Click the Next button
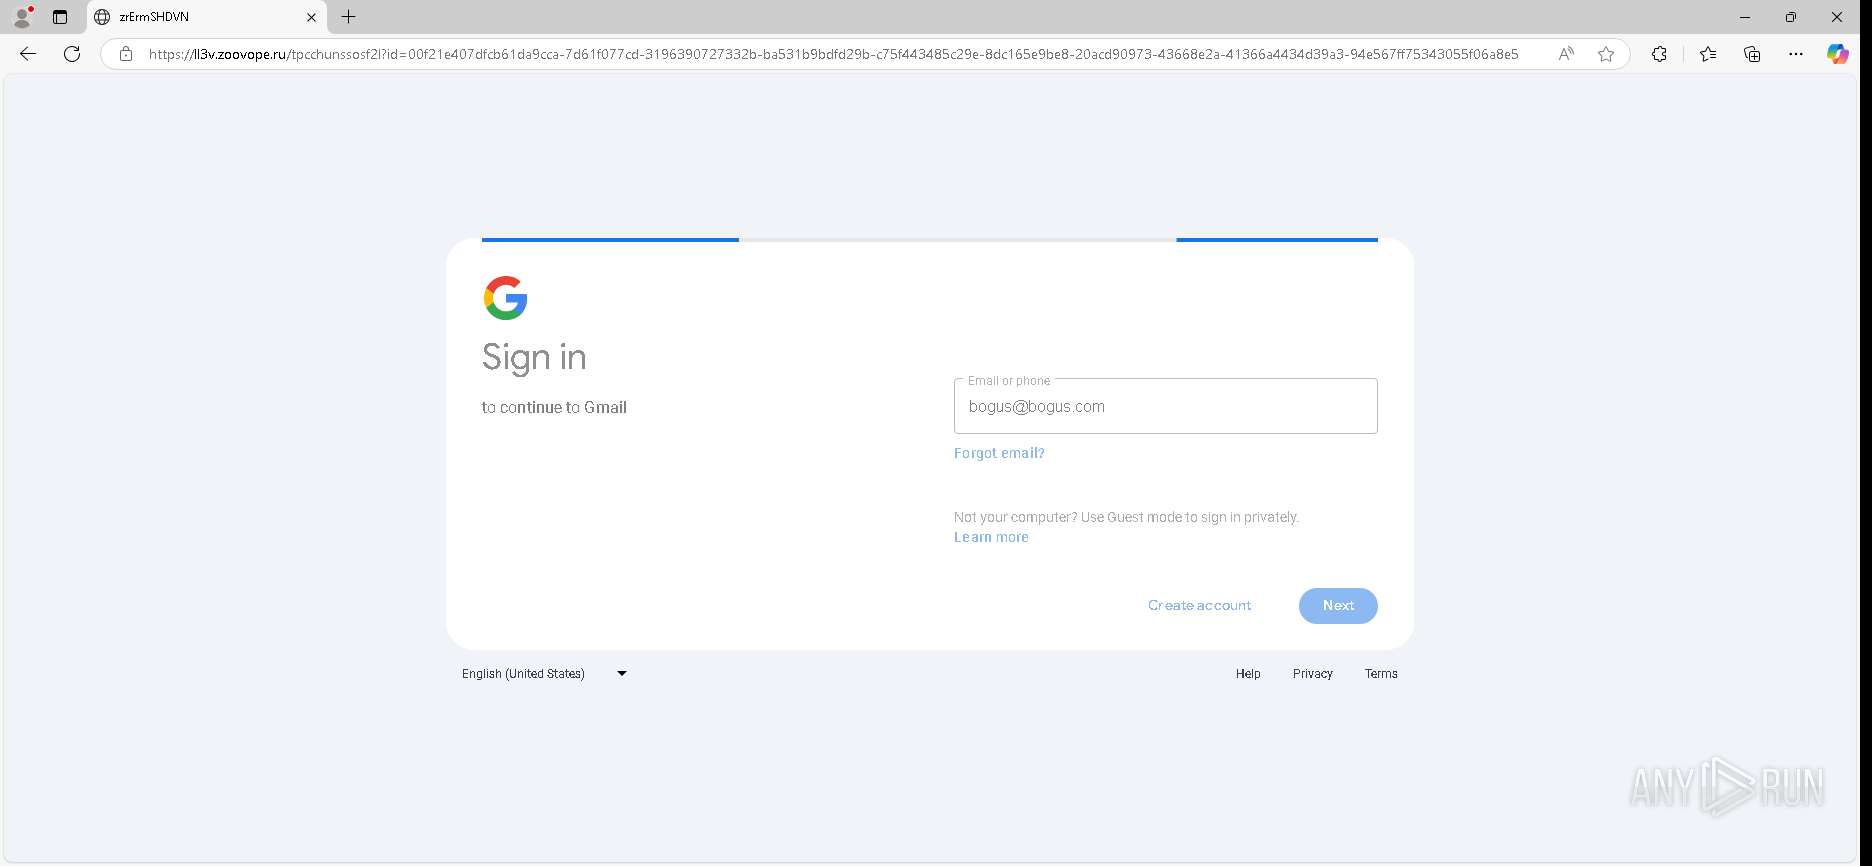Image resolution: width=1872 pixels, height=866 pixels. click(1338, 605)
